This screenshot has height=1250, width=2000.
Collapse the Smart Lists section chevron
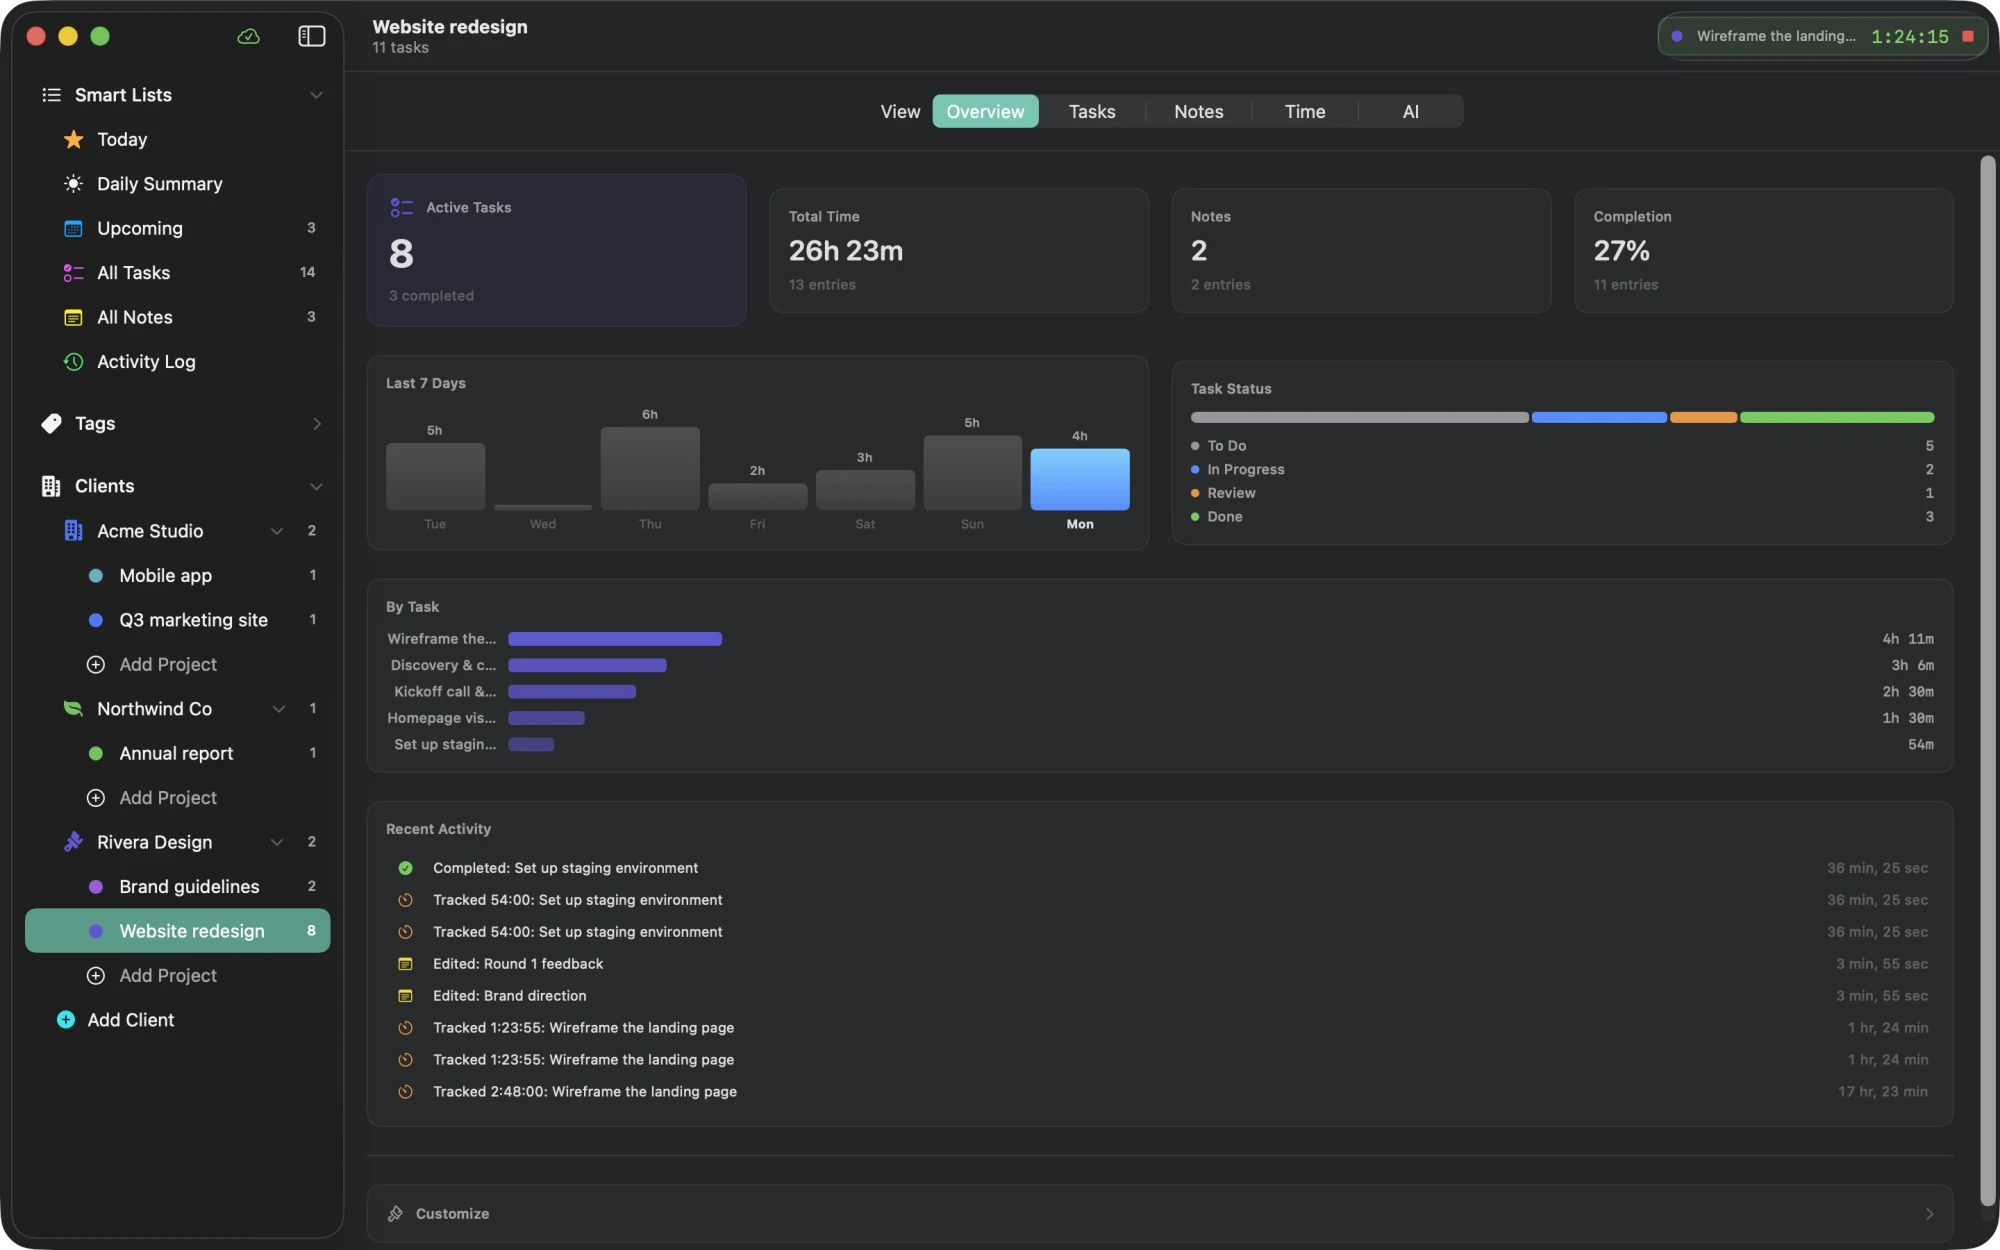316,95
